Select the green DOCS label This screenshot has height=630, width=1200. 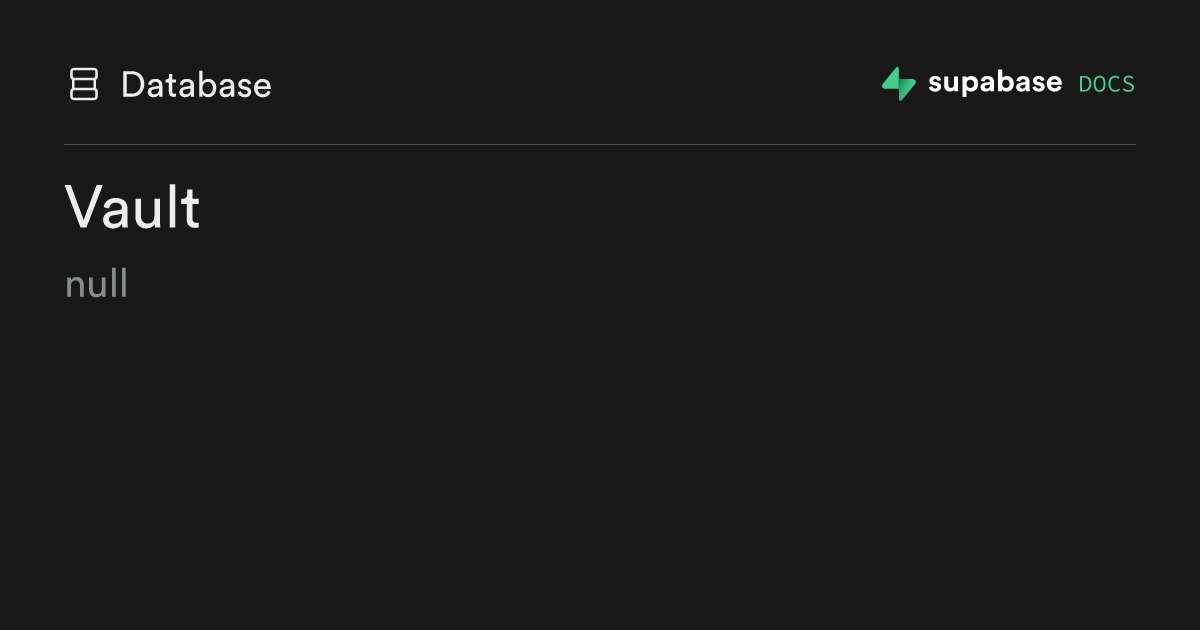[x=1107, y=85]
